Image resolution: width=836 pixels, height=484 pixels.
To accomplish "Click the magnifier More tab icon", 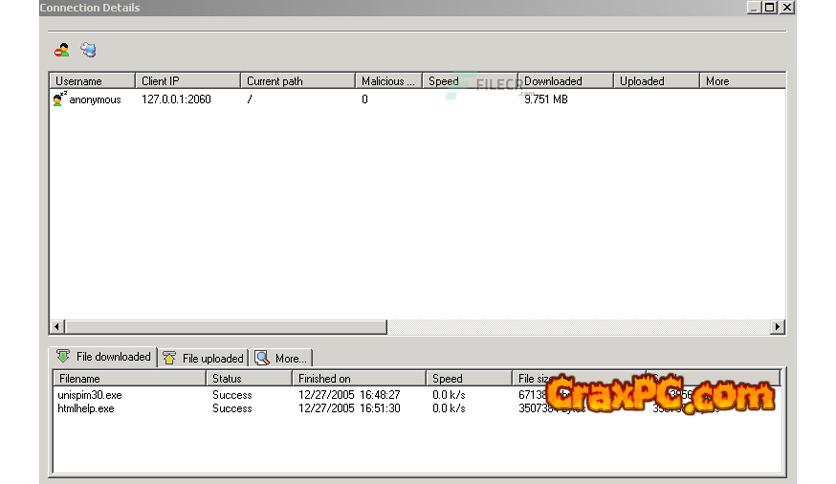I will pyautogui.click(x=262, y=358).
